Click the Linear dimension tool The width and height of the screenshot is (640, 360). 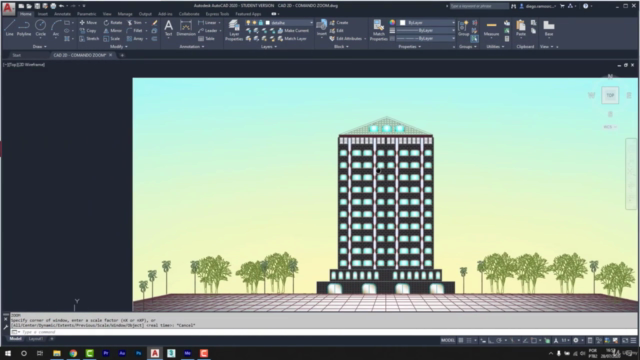(x=207, y=23)
